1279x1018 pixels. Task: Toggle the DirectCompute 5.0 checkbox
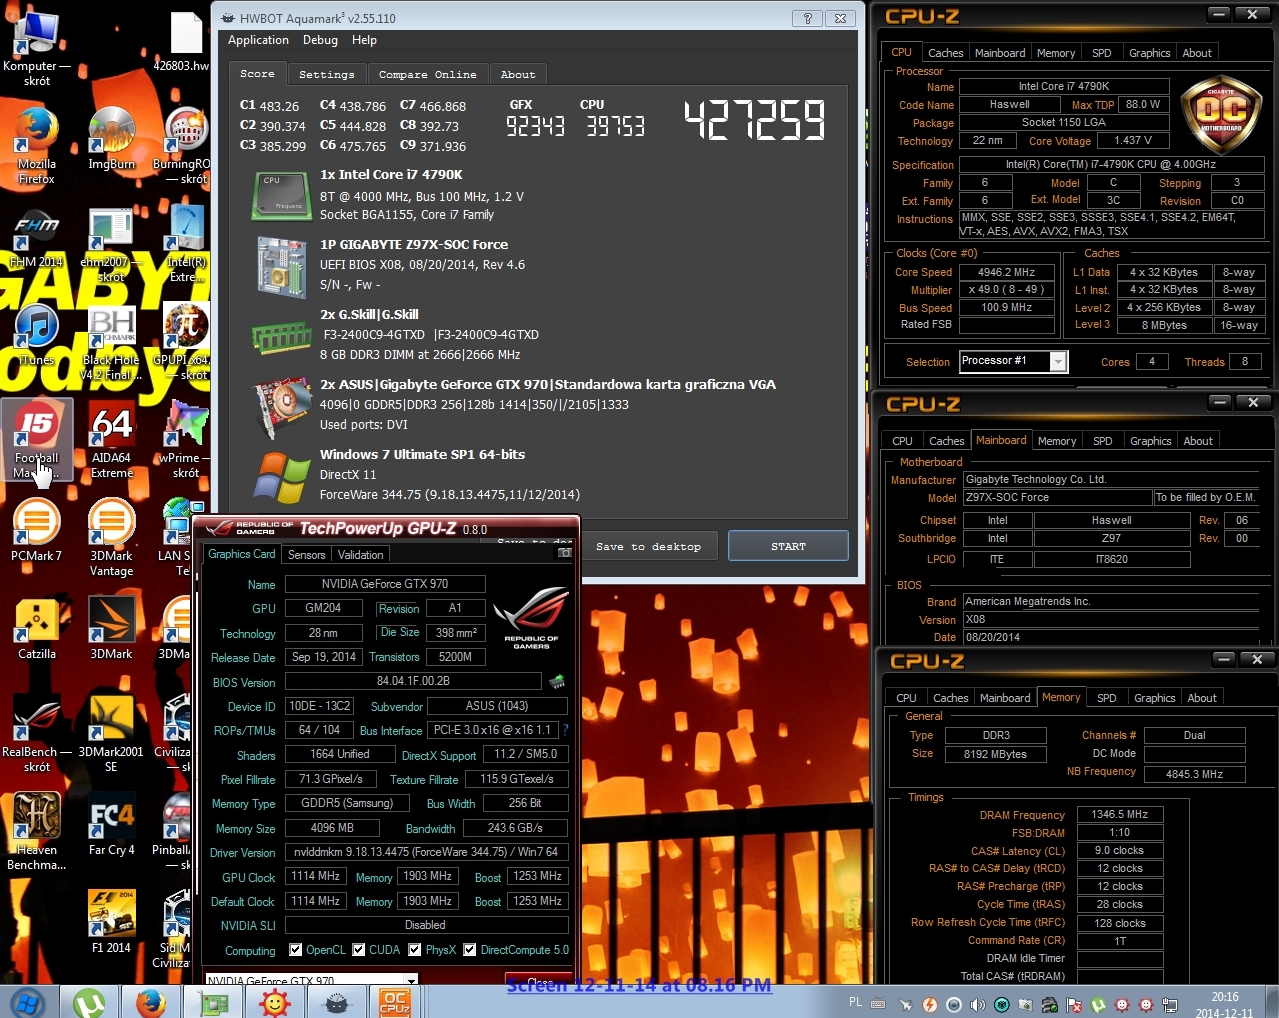point(469,950)
